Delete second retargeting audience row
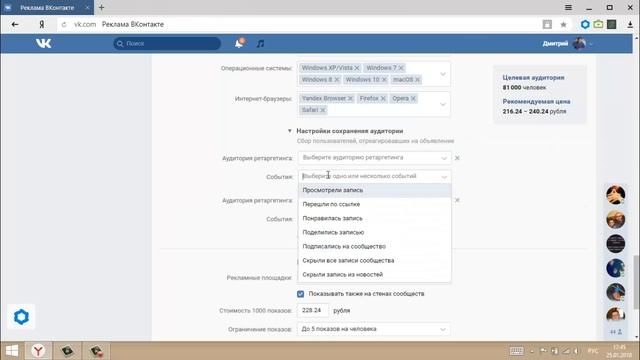 tap(457, 200)
